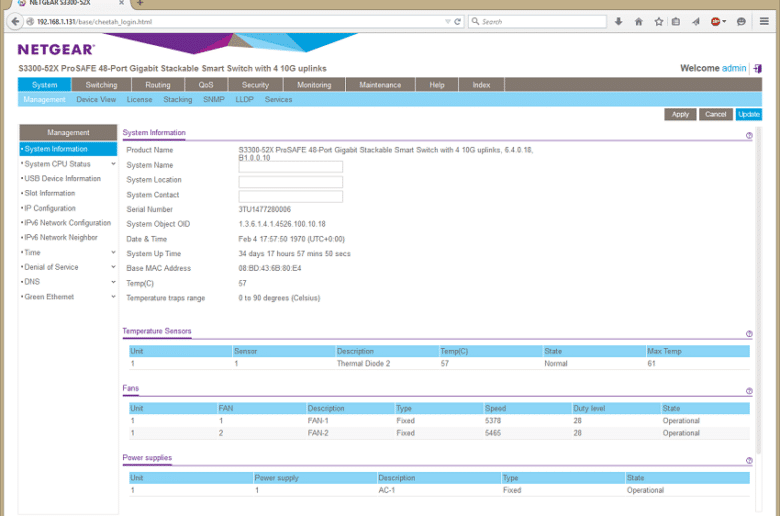Open the Maintenance tab
Image resolution: width=780 pixels, height=516 pixels.
[380, 85]
